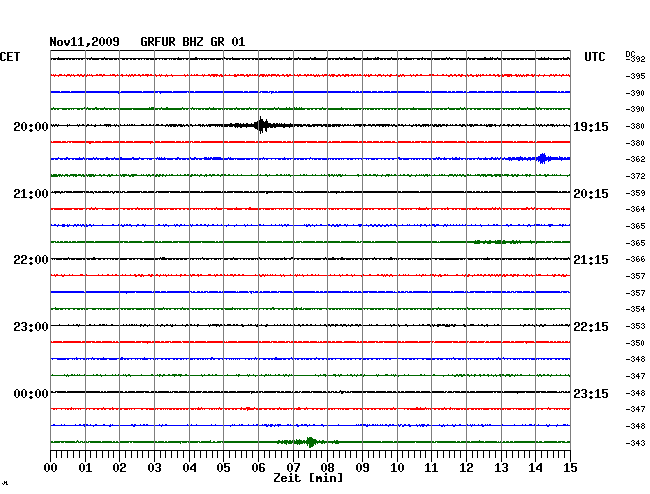Select the DC offset value -362

click(x=635, y=159)
